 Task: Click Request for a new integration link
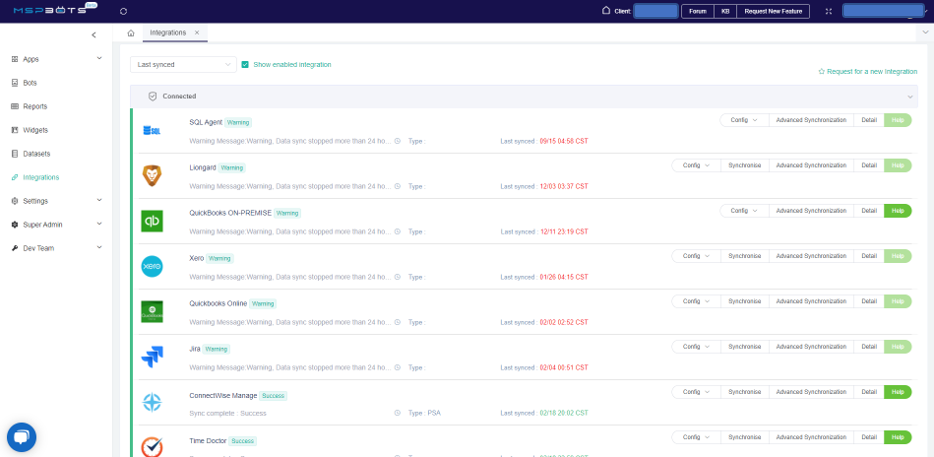pos(868,71)
